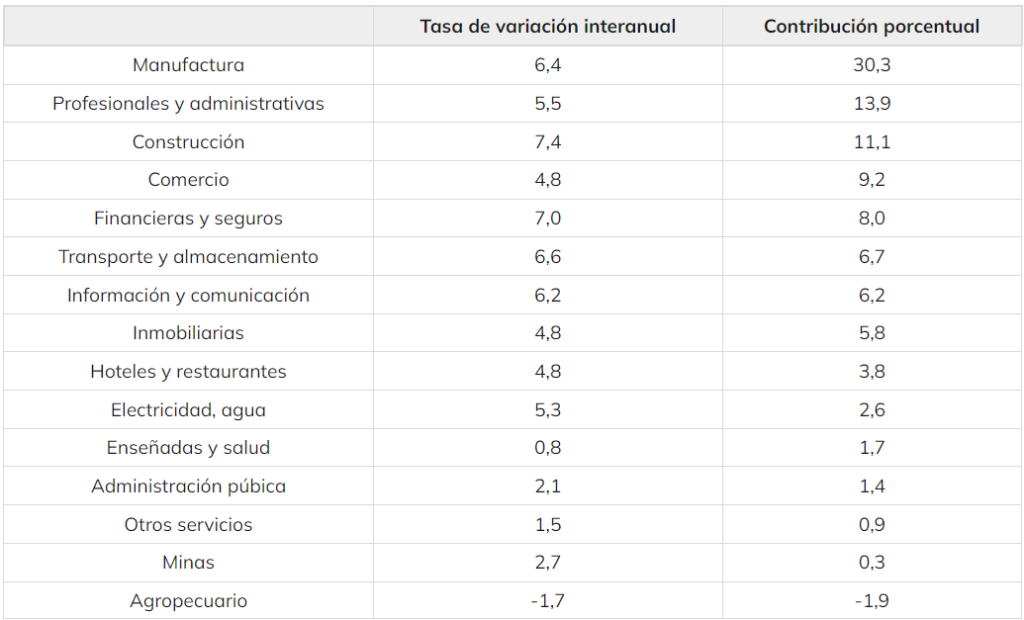The image size is (1024, 620).
Task: Select the 'Financieras y seguros' cell
Action: pyautogui.click(x=188, y=218)
